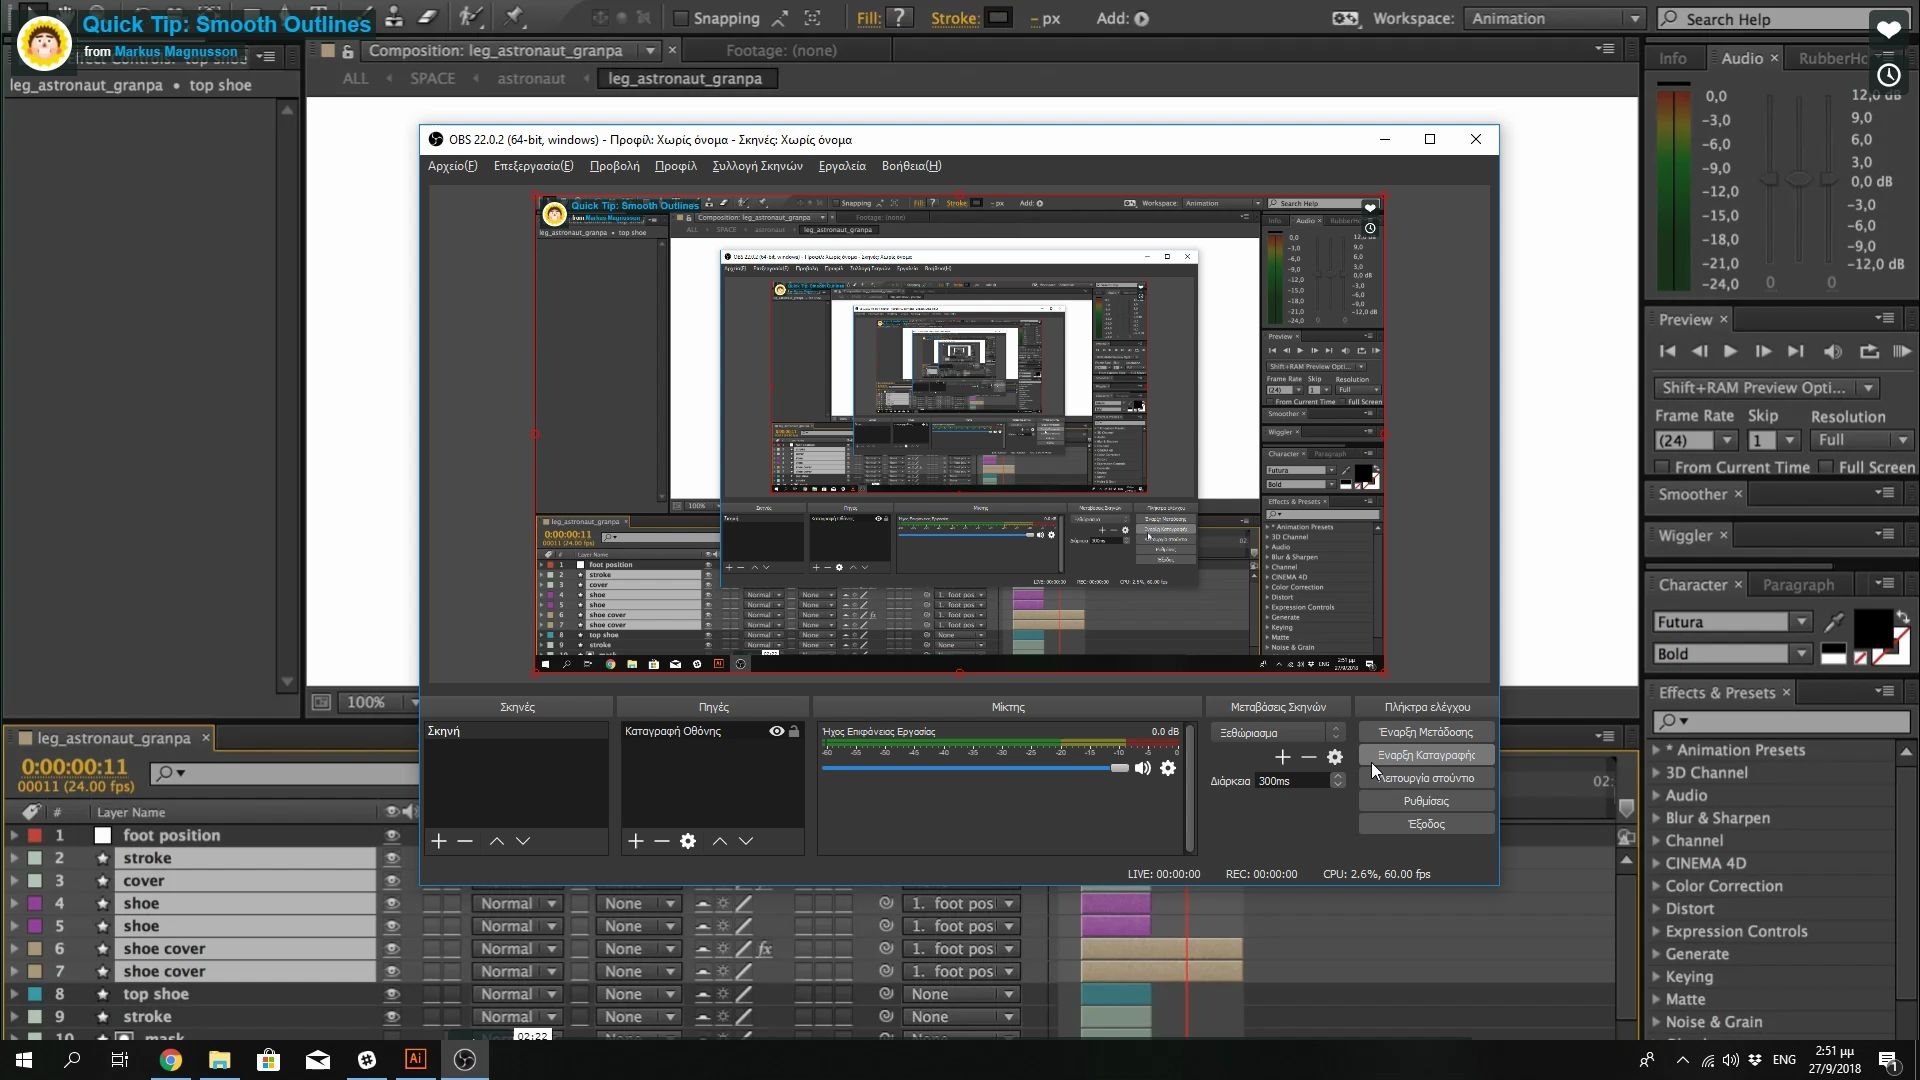Click the Ρυθμίσεις button in OBS
The width and height of the screenshot is (1920, 1080).
point(1426,801)
